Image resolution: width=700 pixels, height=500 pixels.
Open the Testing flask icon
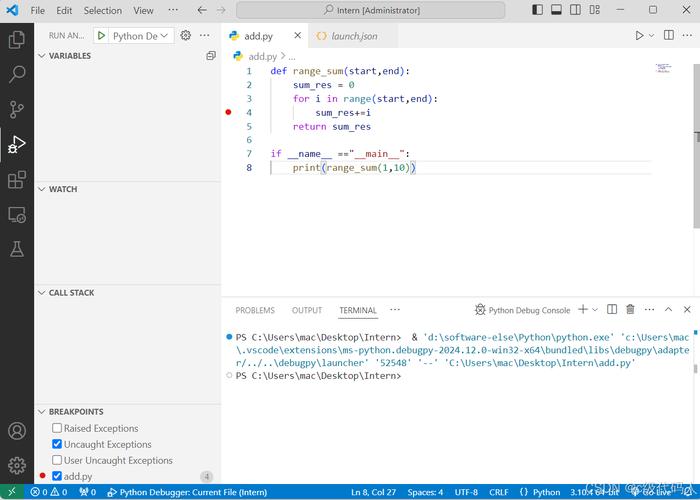point(17,249)
